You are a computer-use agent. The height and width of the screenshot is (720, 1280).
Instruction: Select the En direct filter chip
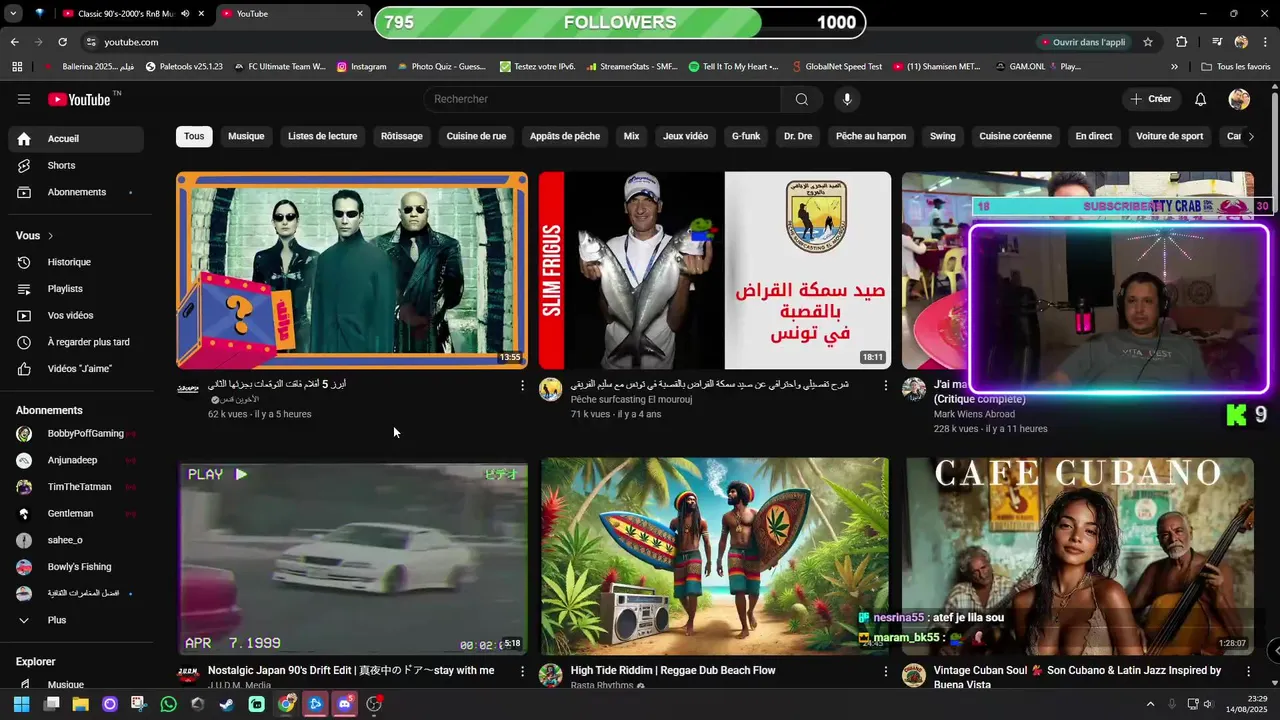tap(1094, 136)
